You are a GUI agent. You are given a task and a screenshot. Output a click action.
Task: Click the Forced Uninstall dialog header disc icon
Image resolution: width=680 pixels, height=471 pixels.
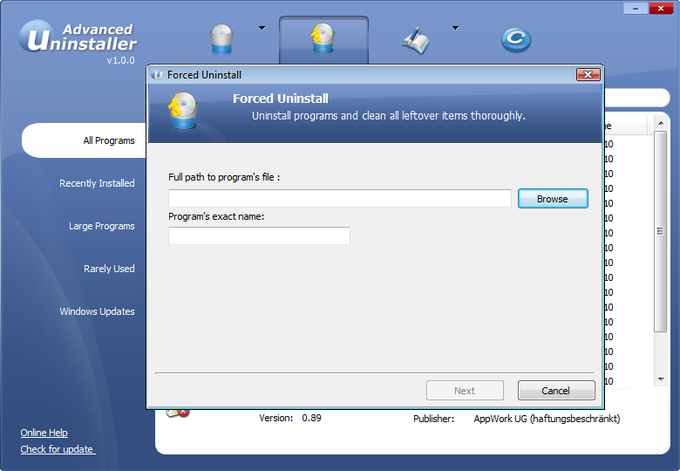pyautogui.click(x=183, y=110)
